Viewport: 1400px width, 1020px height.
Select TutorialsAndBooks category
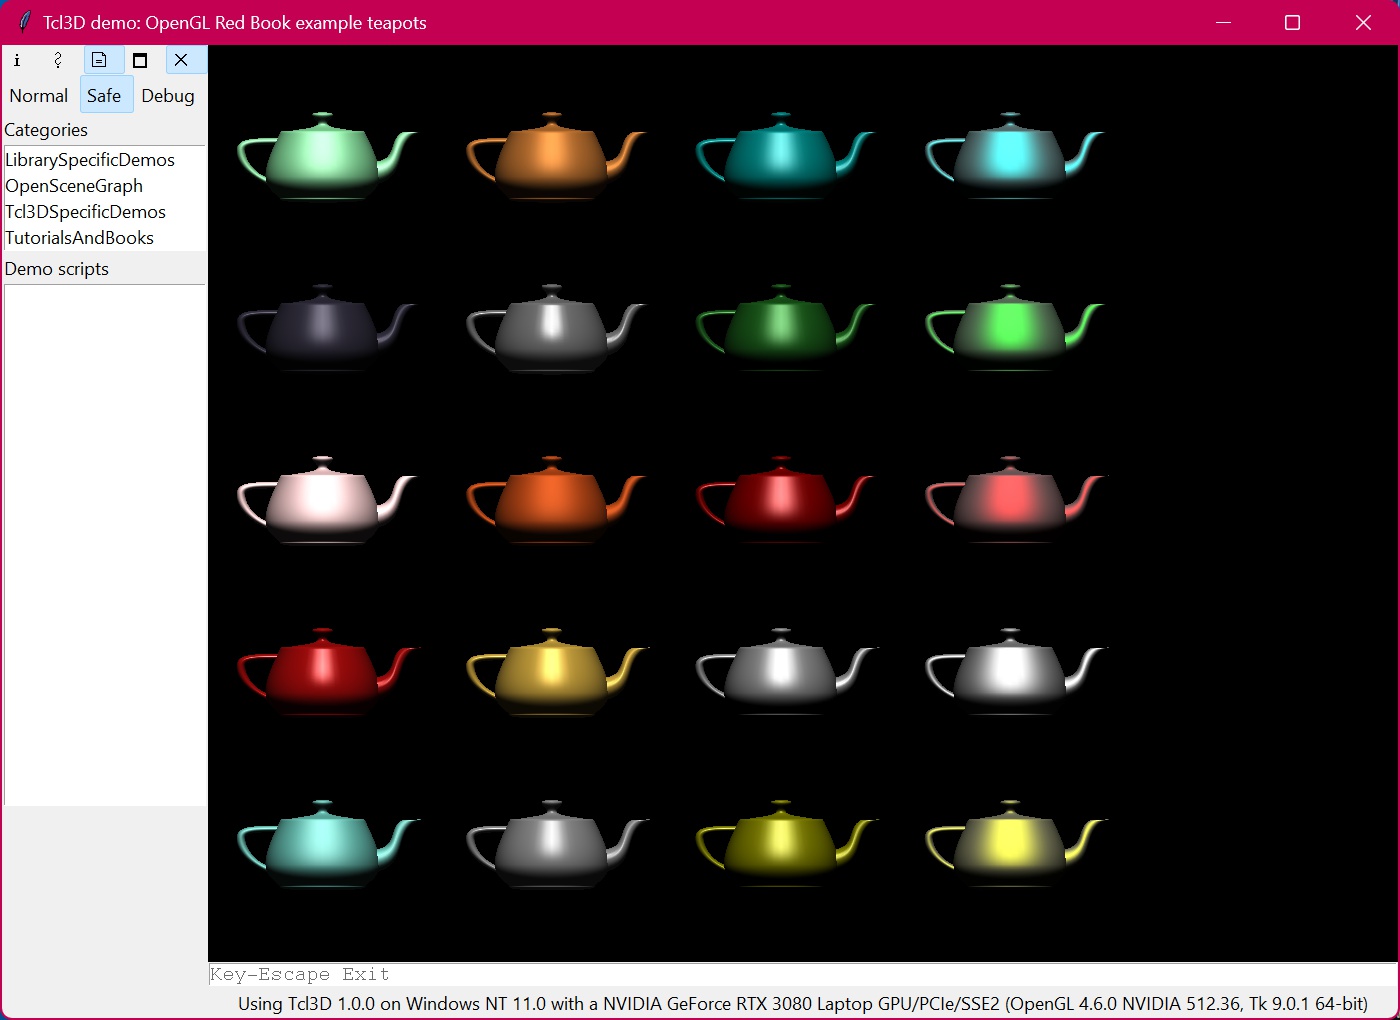pos(104,238)
